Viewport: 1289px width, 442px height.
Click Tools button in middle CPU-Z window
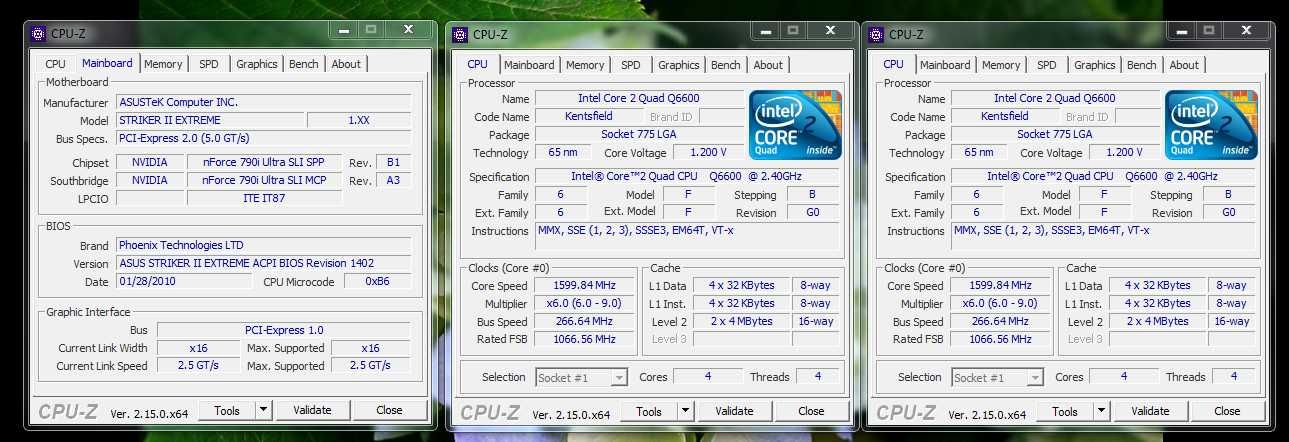click(649, 411)
